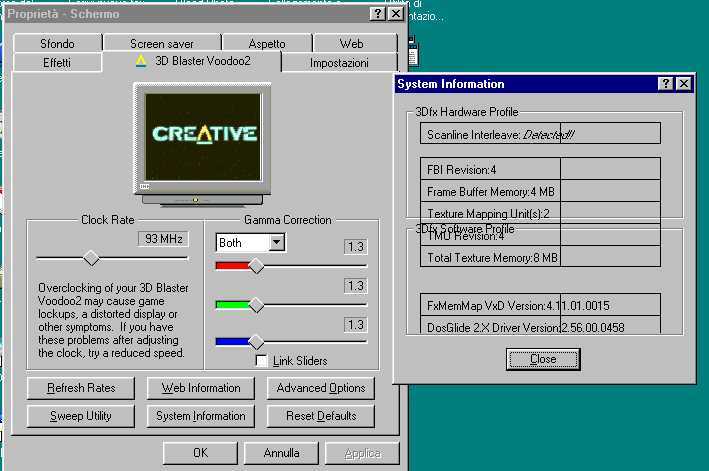The height and width of the screenshot is (471, 709).
Task: Click the overclocking warning text
Action: coord(113,320)
